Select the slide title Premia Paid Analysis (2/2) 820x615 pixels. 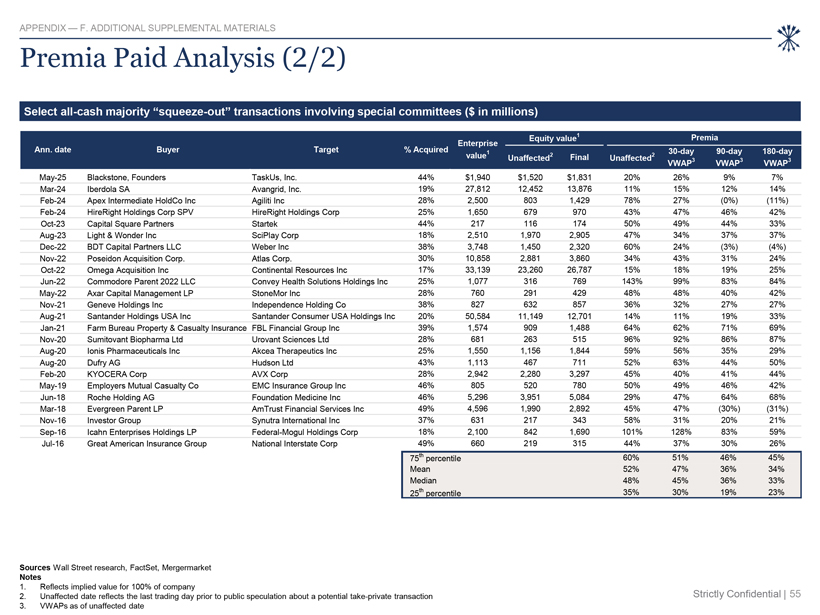point(183,58)
